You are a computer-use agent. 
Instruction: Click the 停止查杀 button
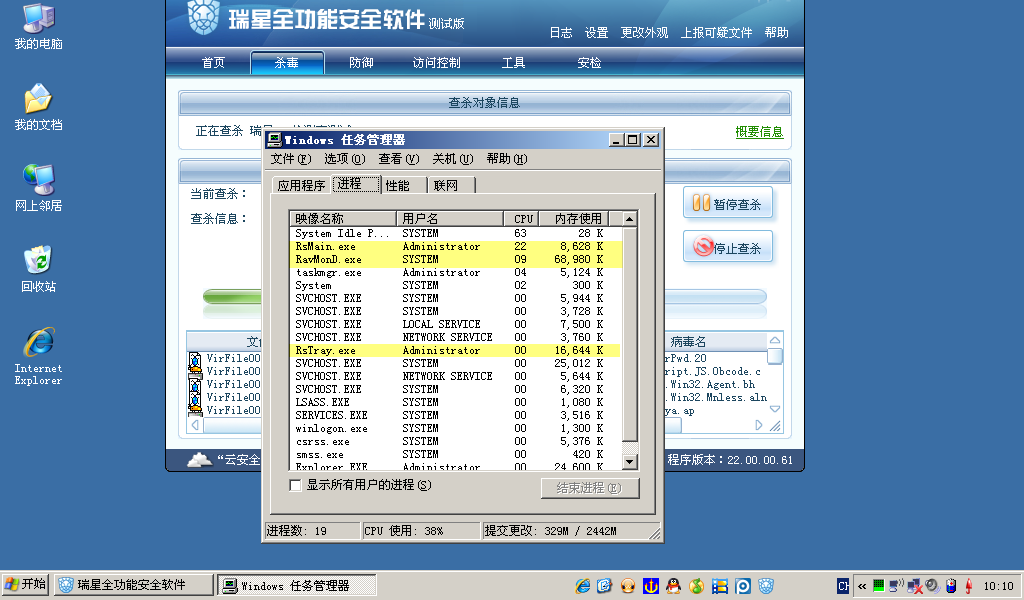coord(728,247)
